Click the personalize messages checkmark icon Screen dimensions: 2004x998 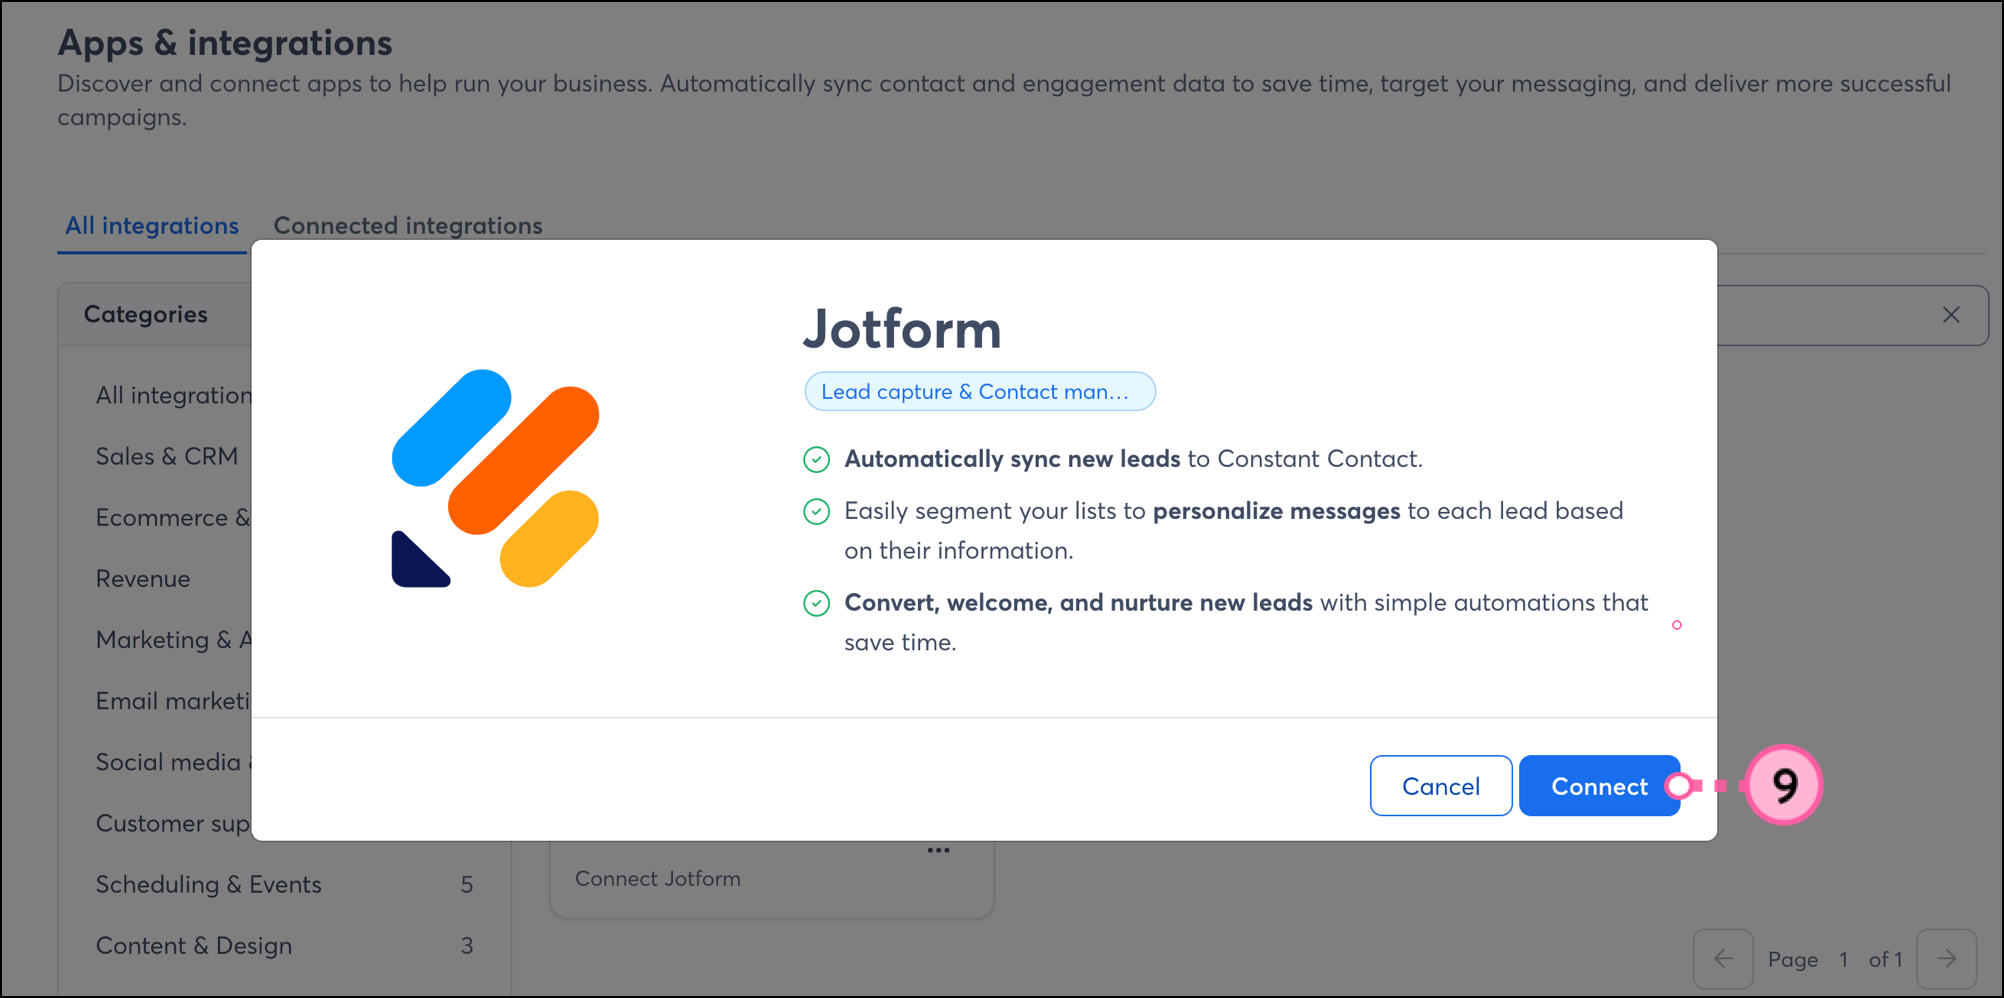(x=816, y=511)
